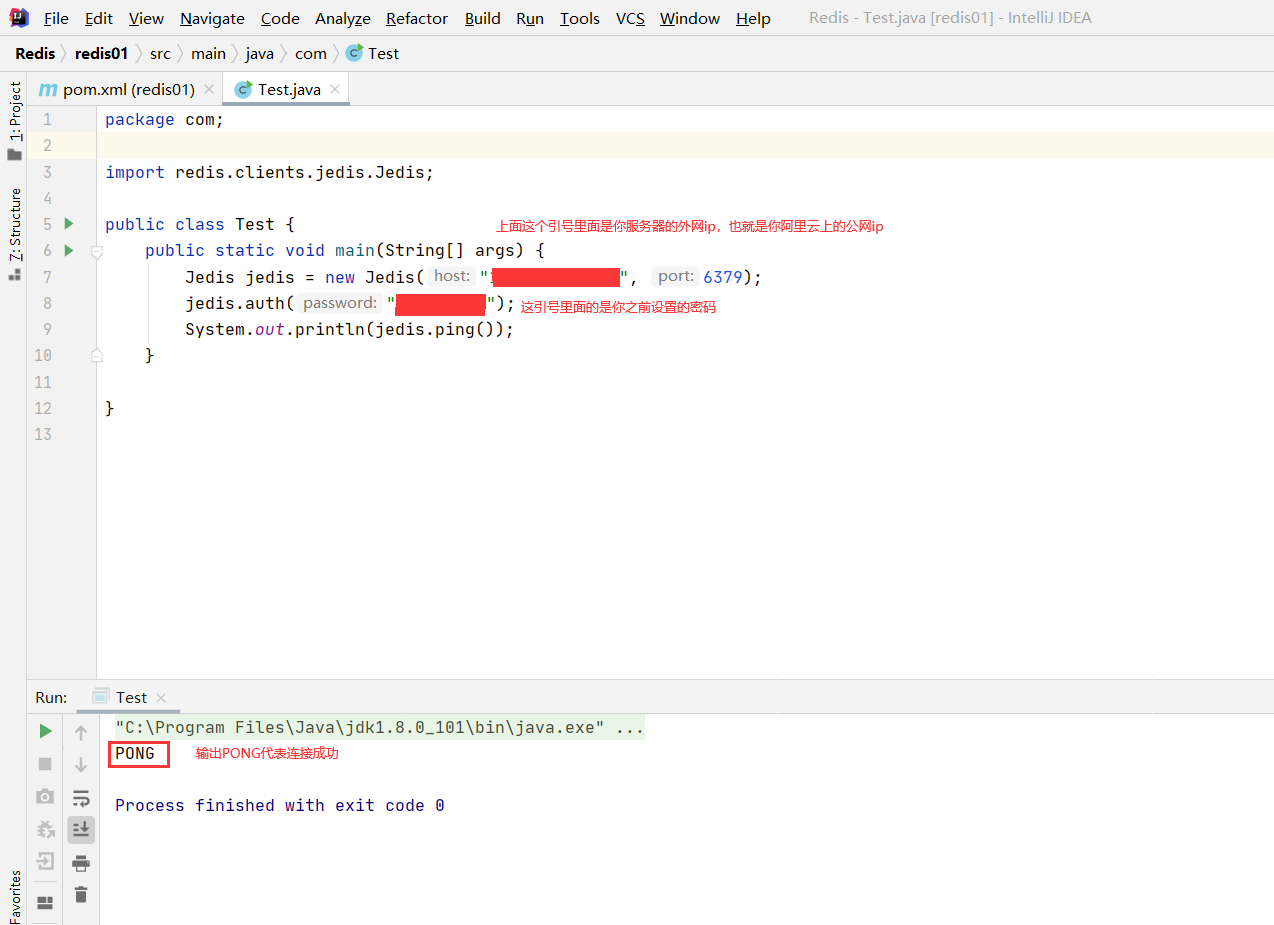1274x925 pixels.
Task: Open the Navigate menu
Action: pyautogui.click(x=212, y=18)
